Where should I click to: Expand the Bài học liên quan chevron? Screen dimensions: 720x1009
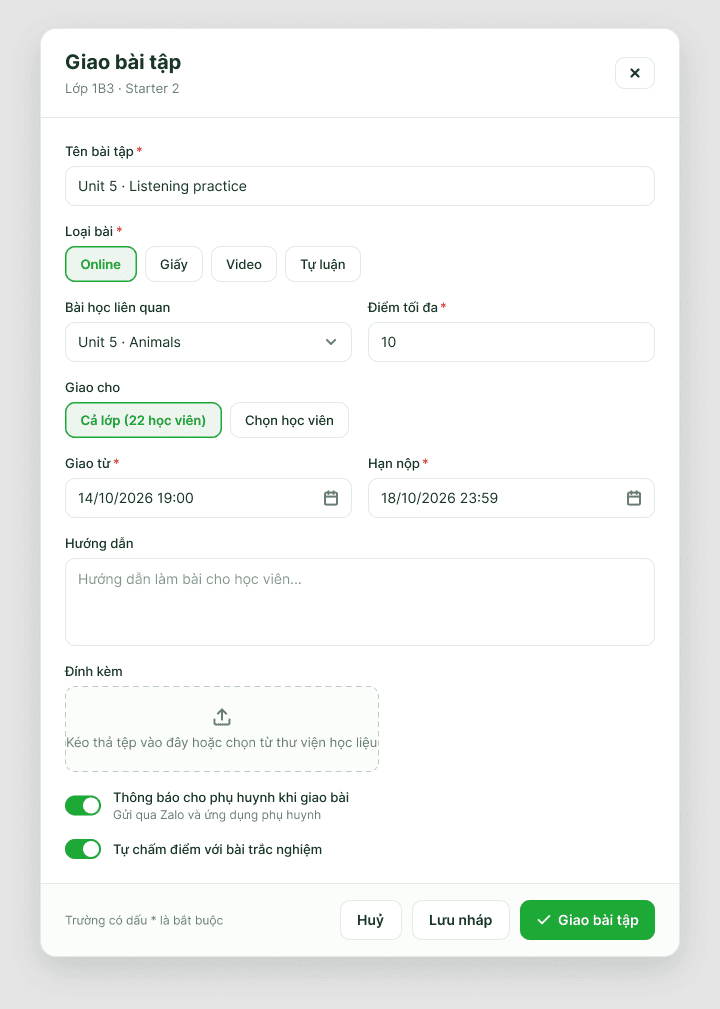[331, 342]
